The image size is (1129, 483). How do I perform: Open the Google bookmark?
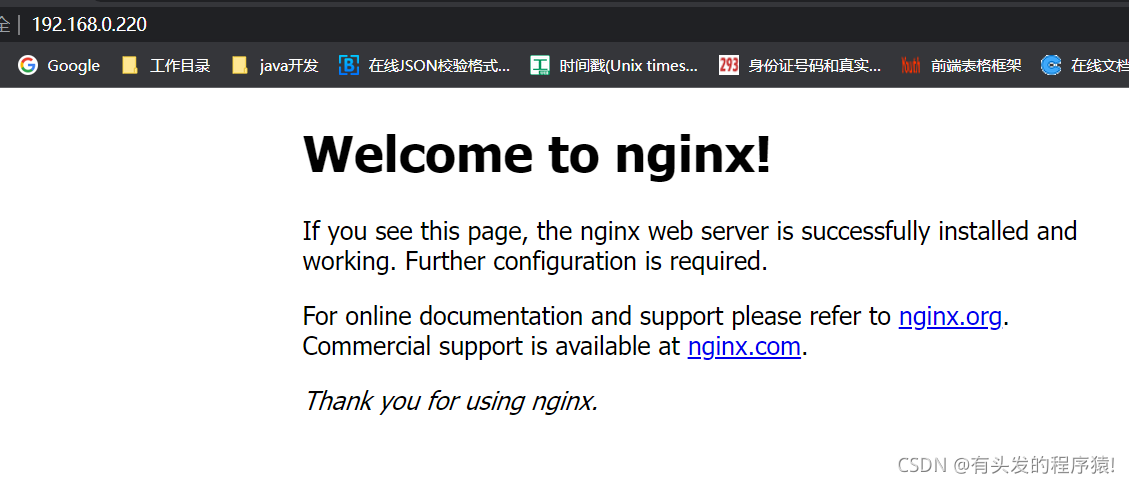point(59,66)
